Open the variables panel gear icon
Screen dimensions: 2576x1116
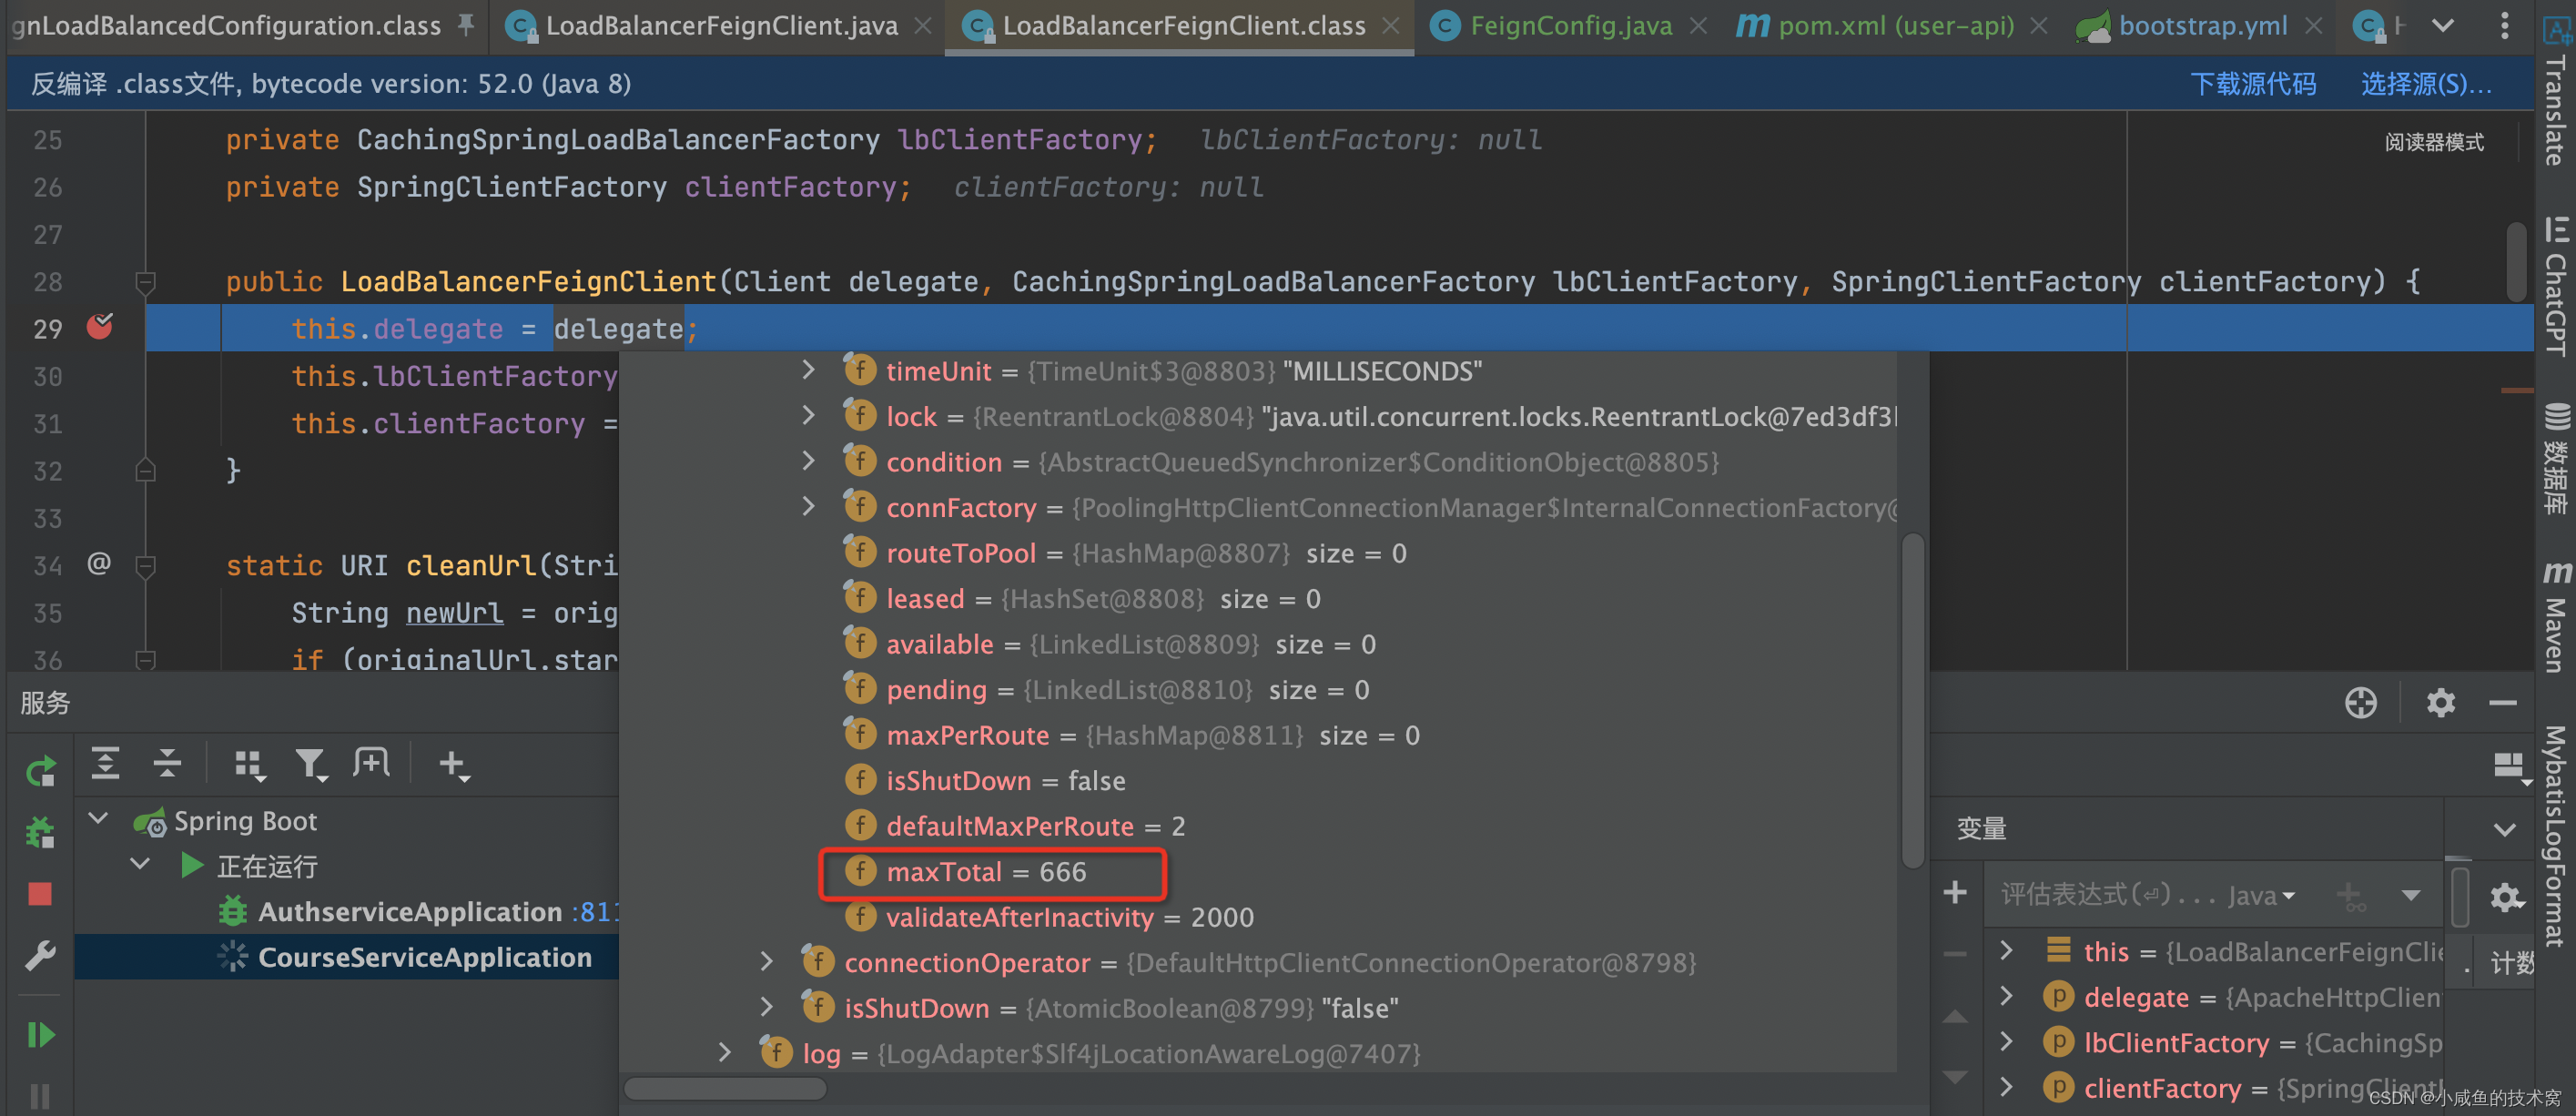pyautogui.click(x=2505, y=897)
